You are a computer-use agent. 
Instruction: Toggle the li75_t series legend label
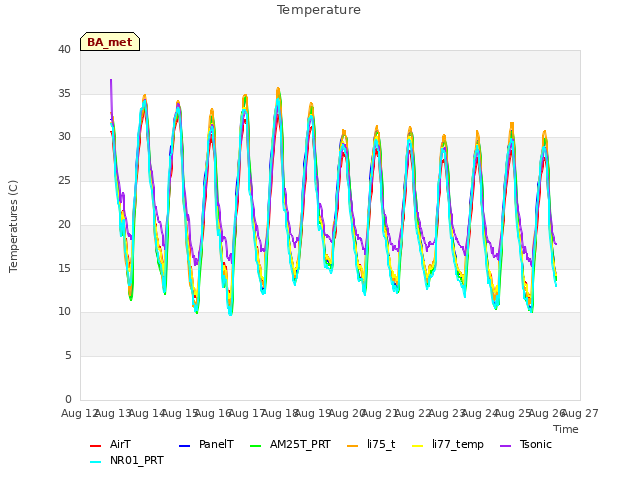(381, 444)
